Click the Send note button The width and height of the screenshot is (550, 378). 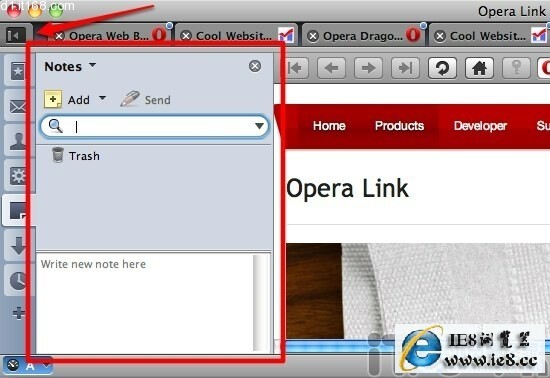[x=145, y=100]
